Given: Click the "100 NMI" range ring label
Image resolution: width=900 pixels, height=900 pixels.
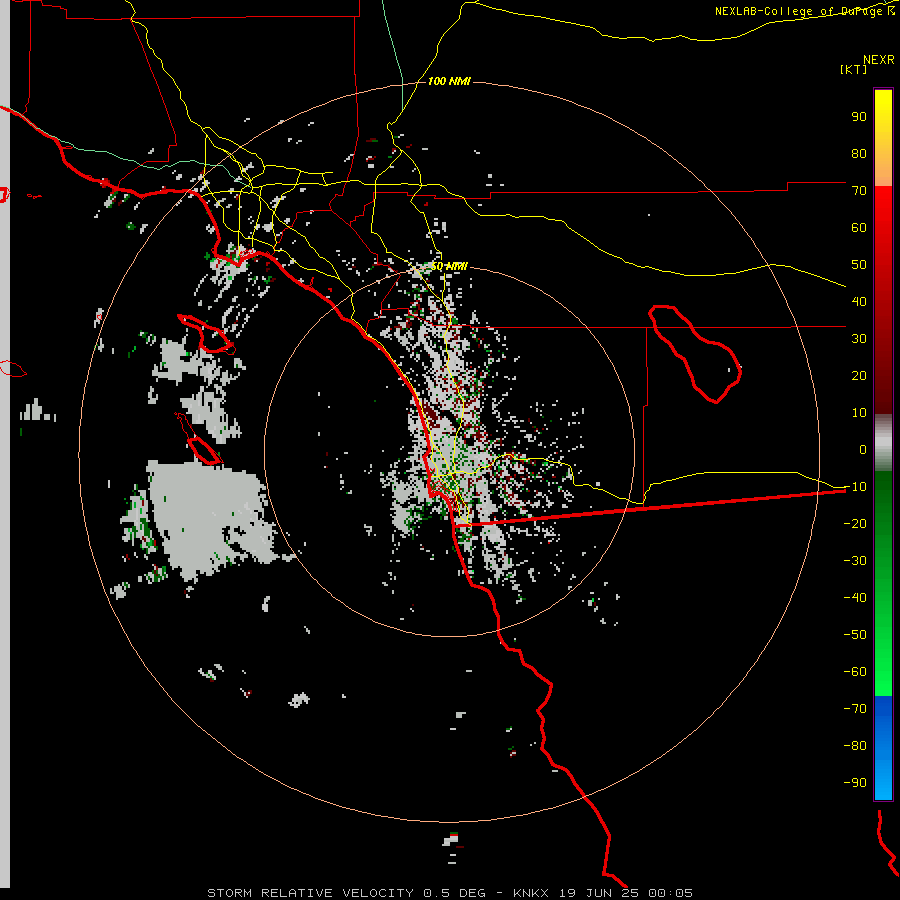Looking at the screenshot, I should tap(449, 82).
